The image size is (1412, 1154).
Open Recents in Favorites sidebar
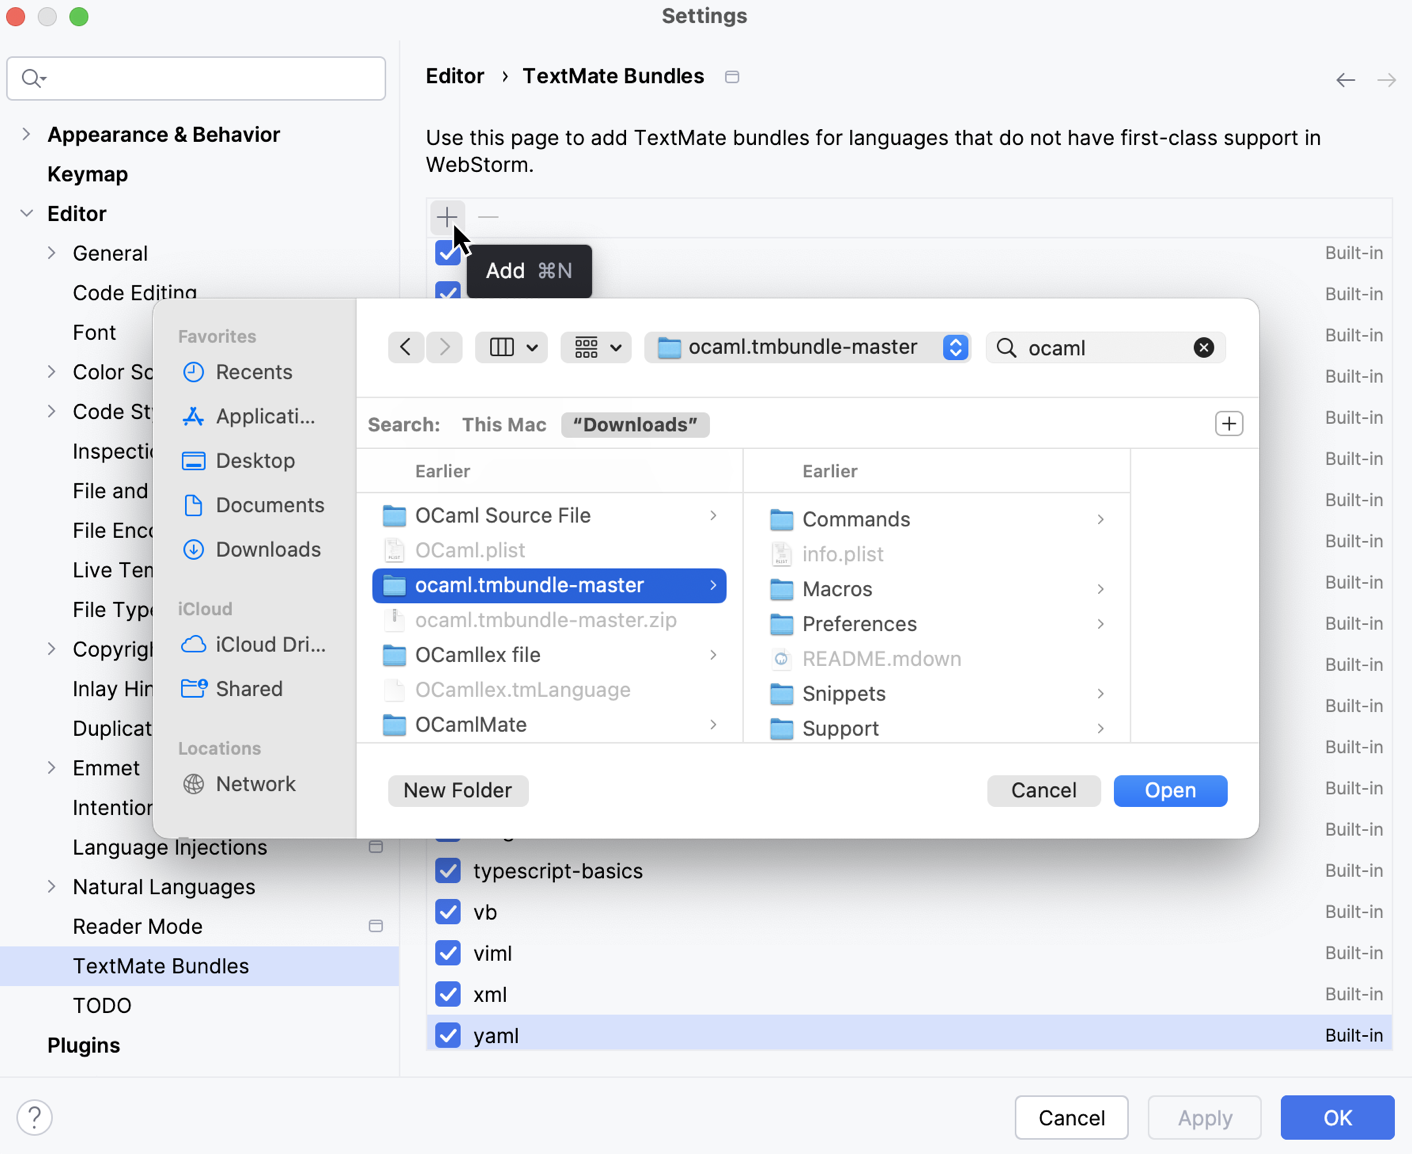(254, 372)
